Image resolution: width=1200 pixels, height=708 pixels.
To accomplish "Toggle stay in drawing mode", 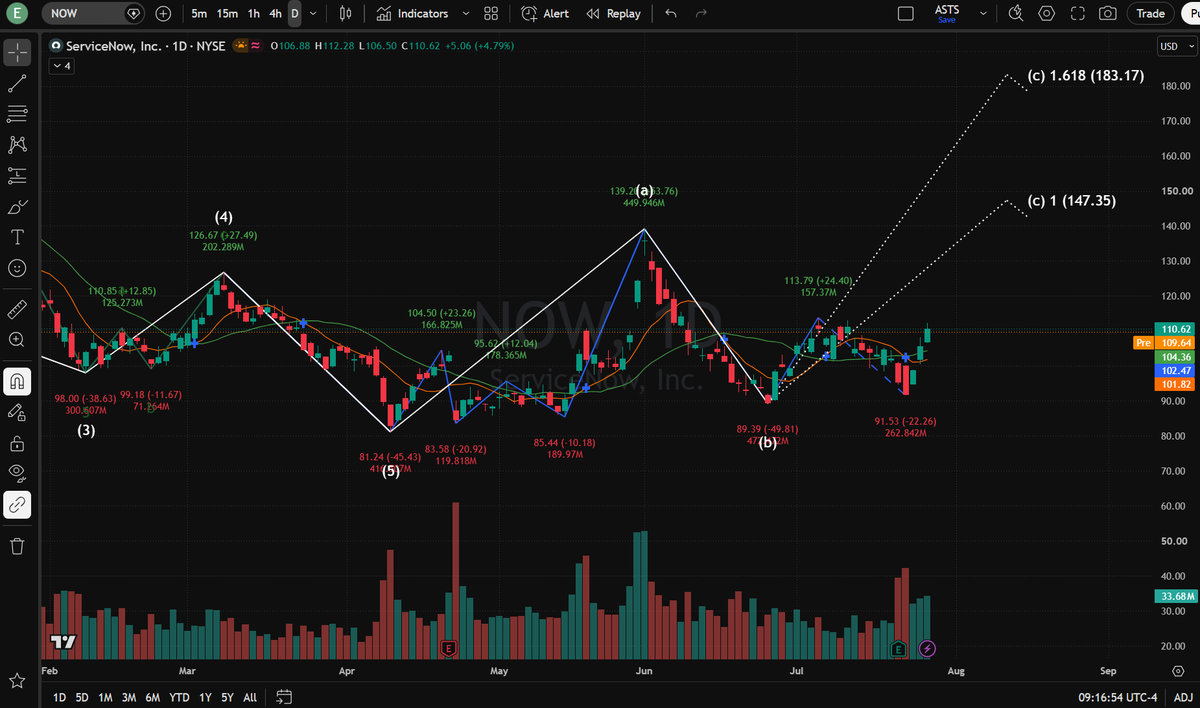I will tap(17, 411).
